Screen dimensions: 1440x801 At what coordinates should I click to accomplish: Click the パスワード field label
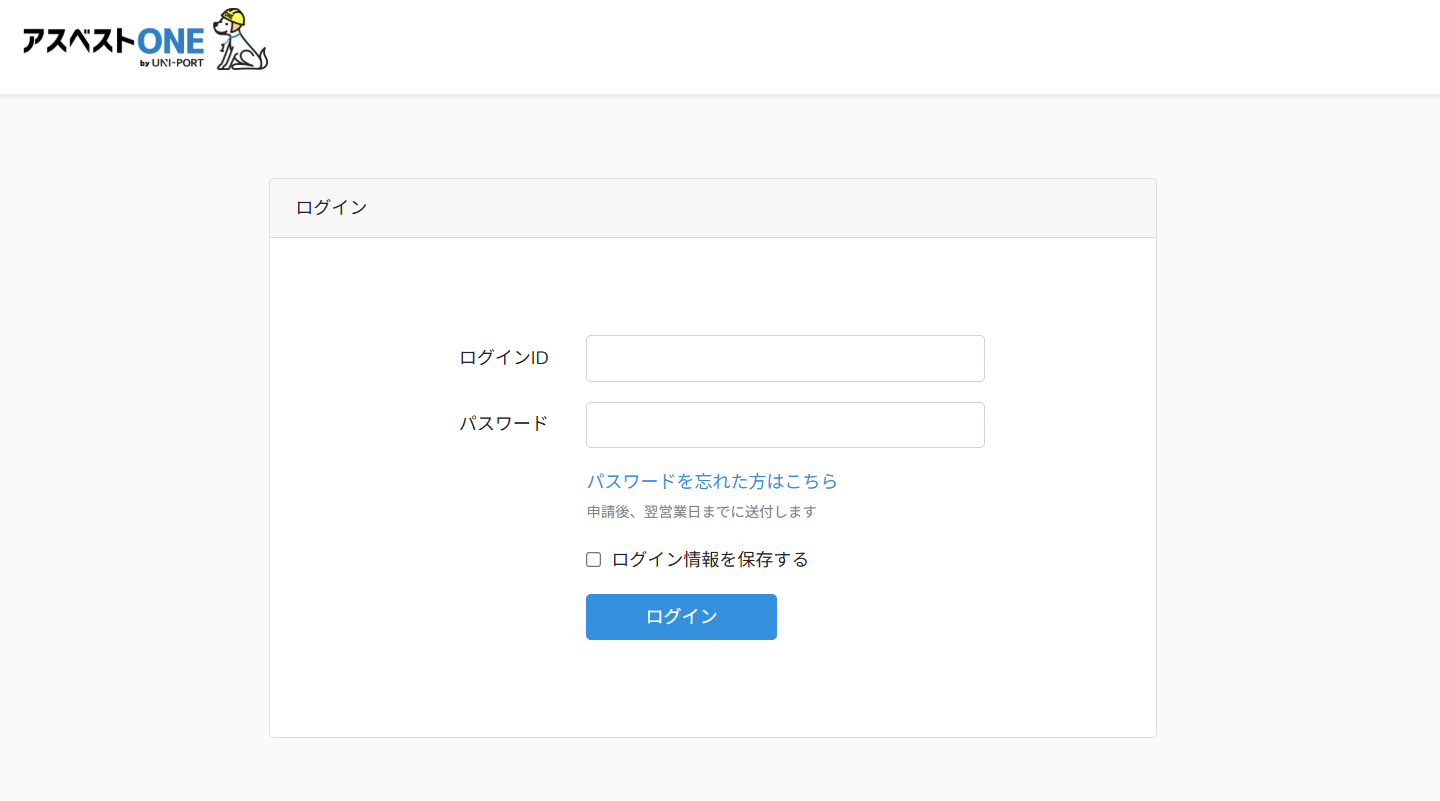click(x=503, y=423)
